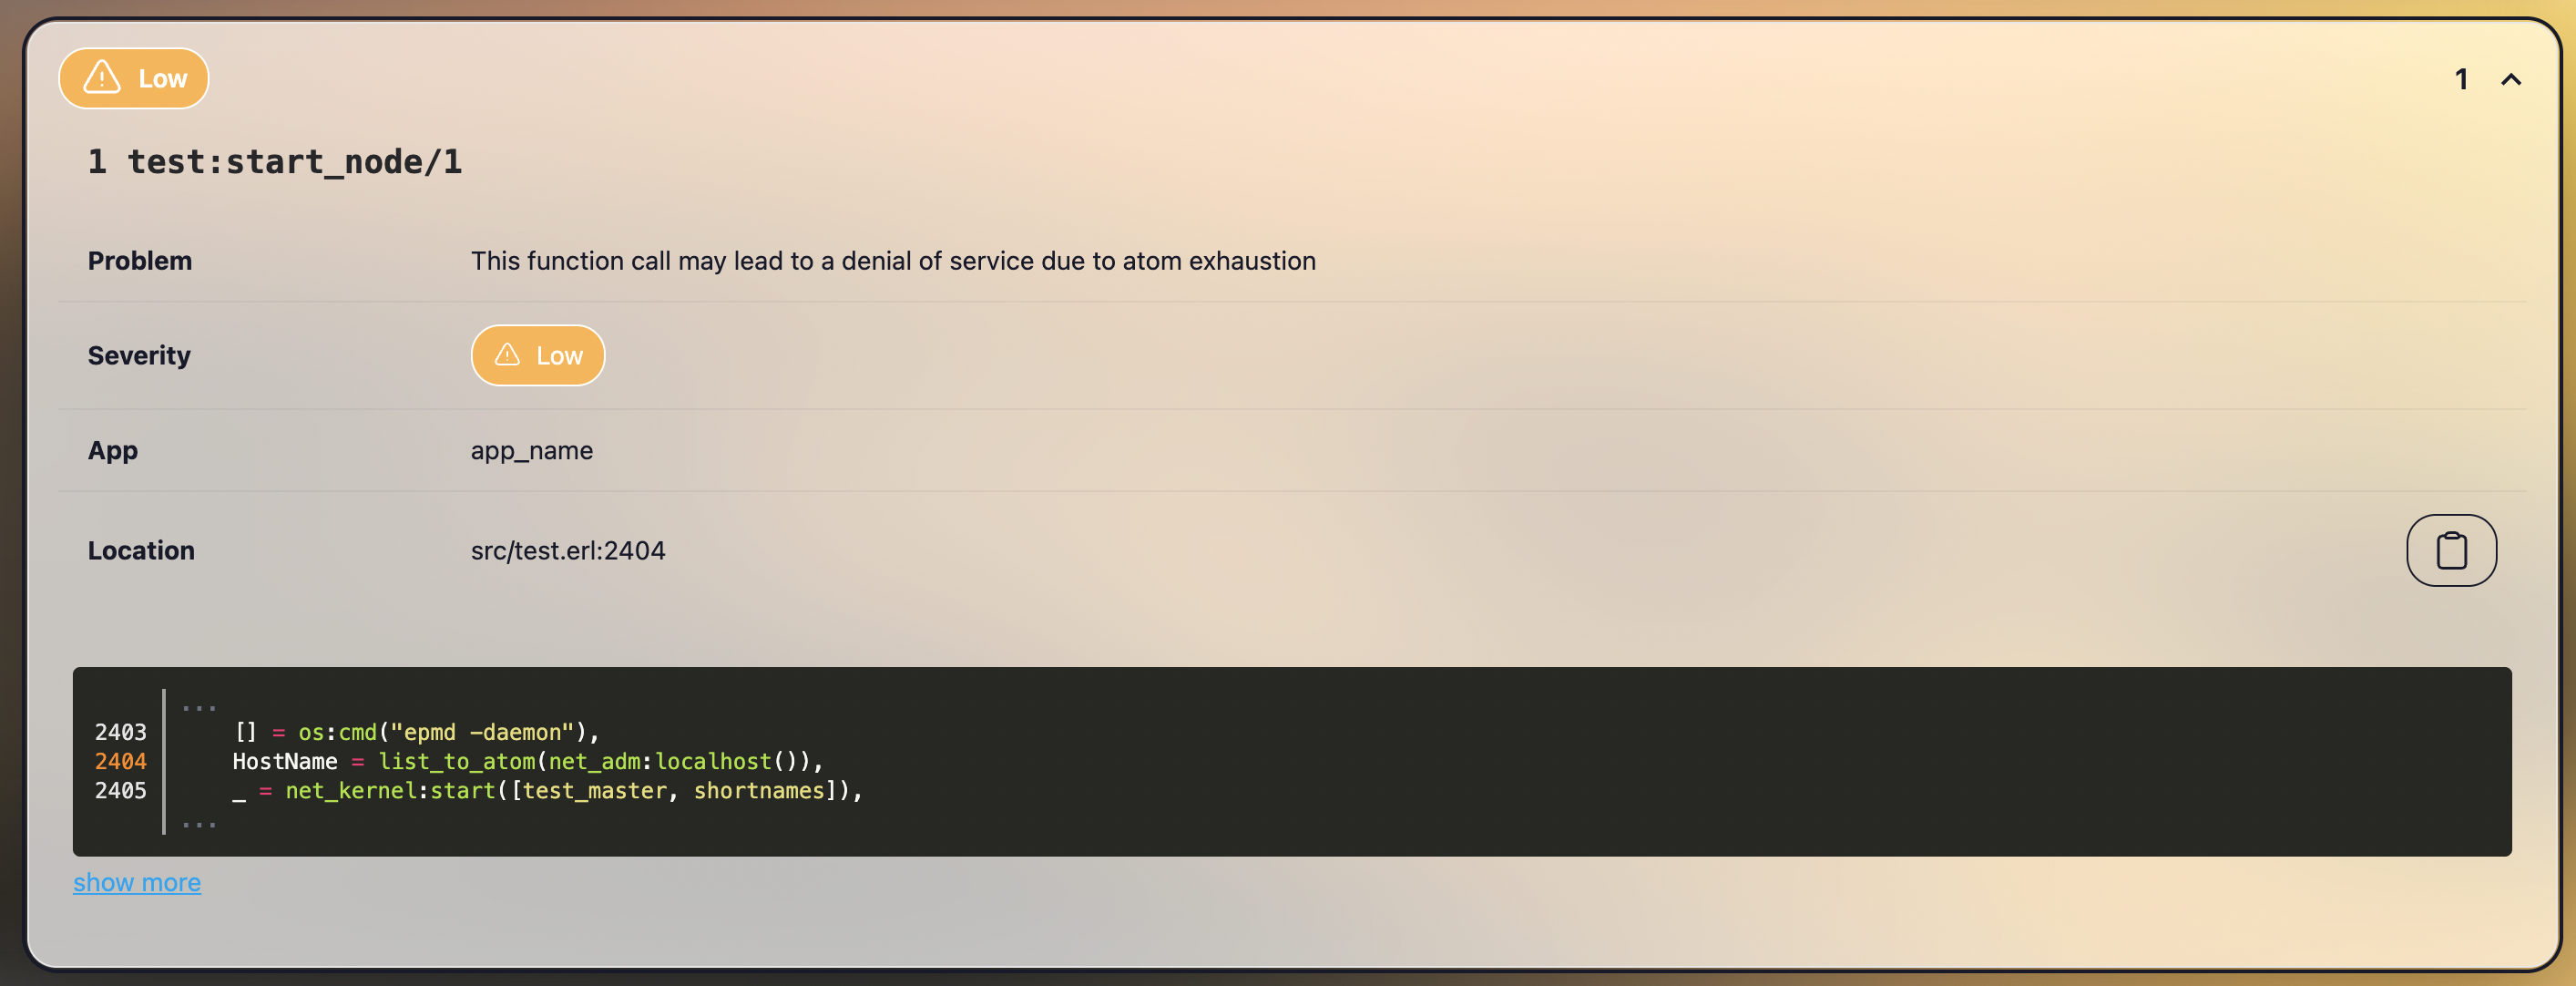2576x986 pixels.
Task: Copy the location using the clipboard button
Action: pos(2450,550)
